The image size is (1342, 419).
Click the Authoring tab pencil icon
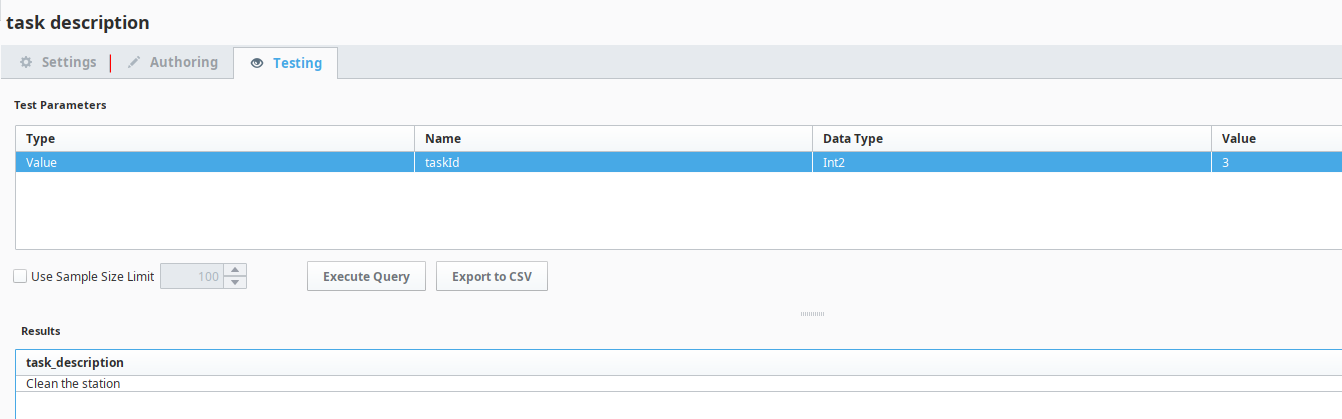coord(134,62)
